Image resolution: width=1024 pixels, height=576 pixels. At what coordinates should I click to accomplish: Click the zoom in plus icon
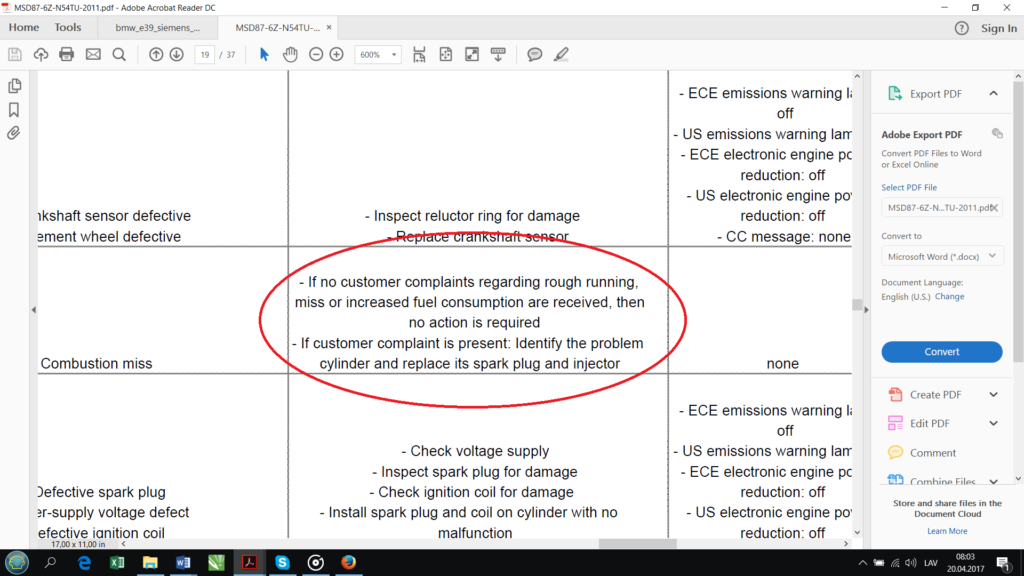coord(336,54)
